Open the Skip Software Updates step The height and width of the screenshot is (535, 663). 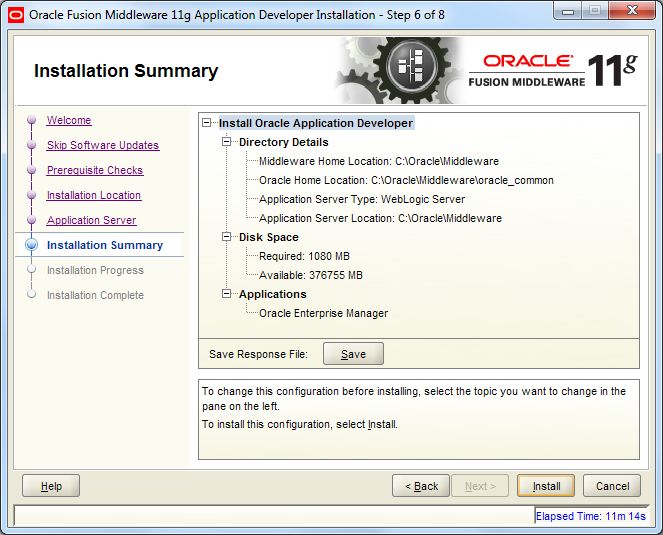(x=103, y=145)
